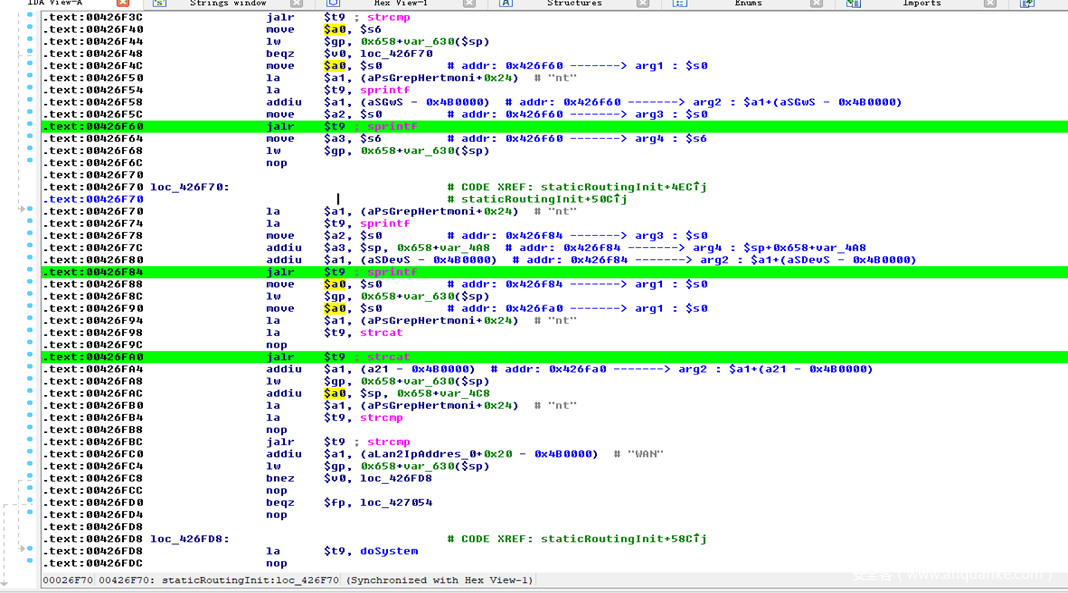Viewport: 1068px width, 593px height.
Task: Open the Strings window tab
Action: click(227, 3)
